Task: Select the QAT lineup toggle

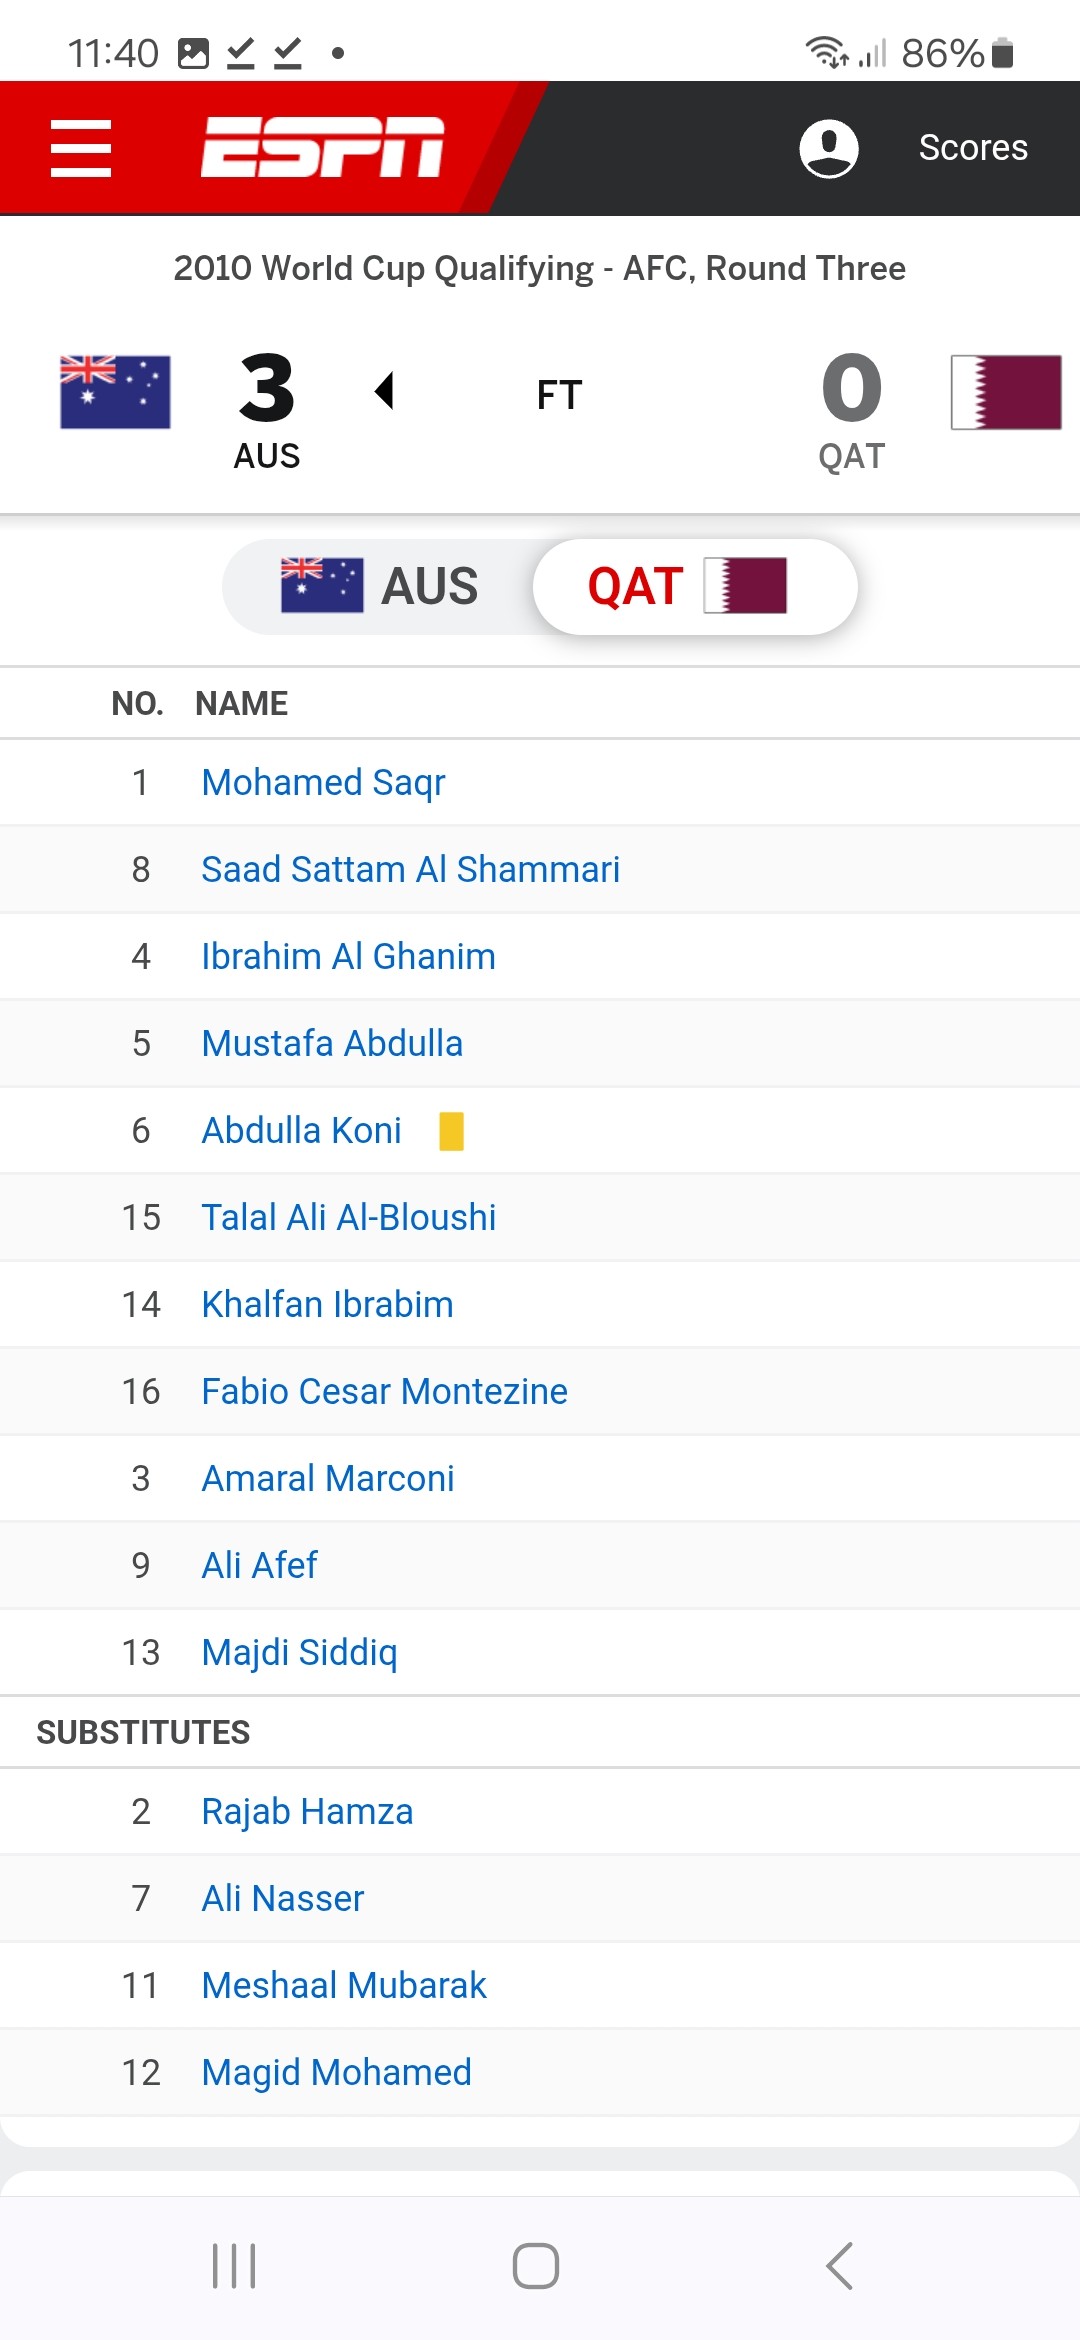Action: 695,586
